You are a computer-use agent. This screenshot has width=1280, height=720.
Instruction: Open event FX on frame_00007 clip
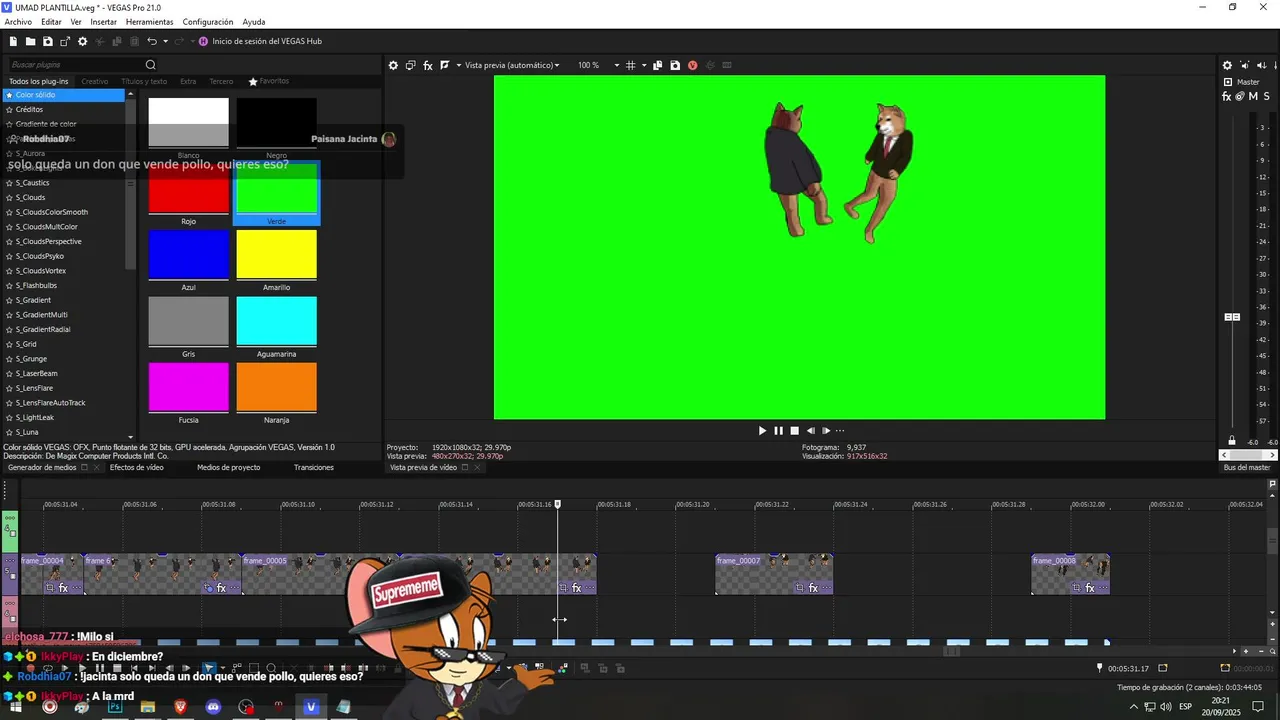pyautogui.click(x=813, y=588)
